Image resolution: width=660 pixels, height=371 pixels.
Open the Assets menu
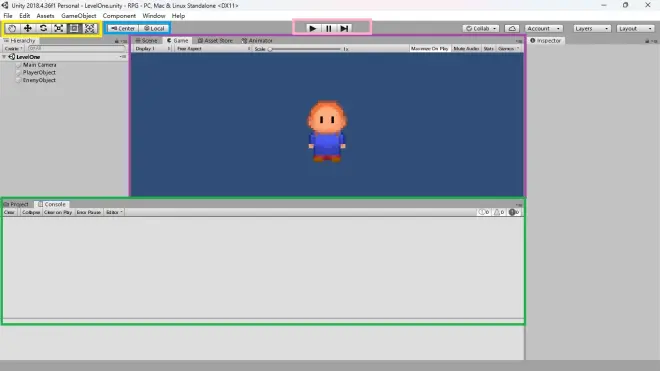(45, 16)
